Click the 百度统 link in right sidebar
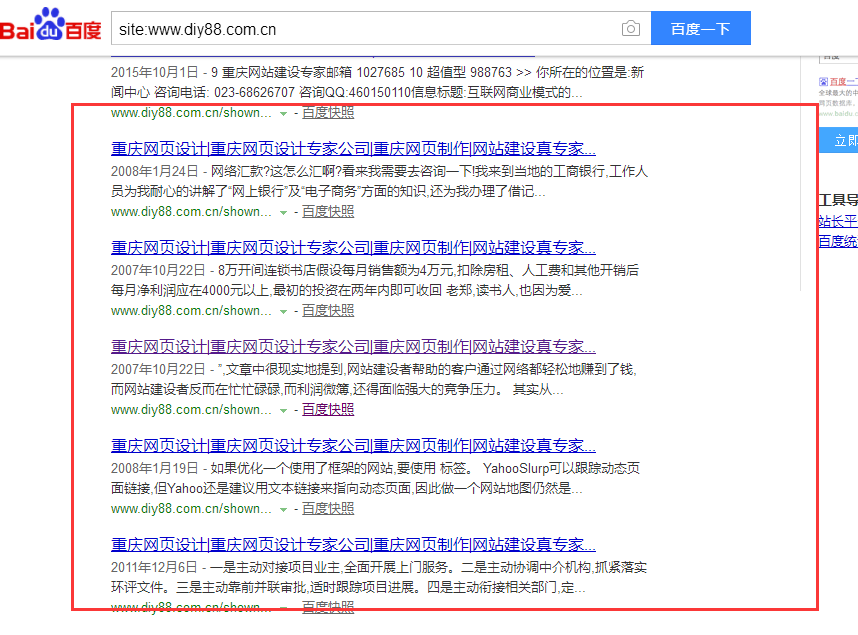The image size is (858, 635). pos(838,241)
